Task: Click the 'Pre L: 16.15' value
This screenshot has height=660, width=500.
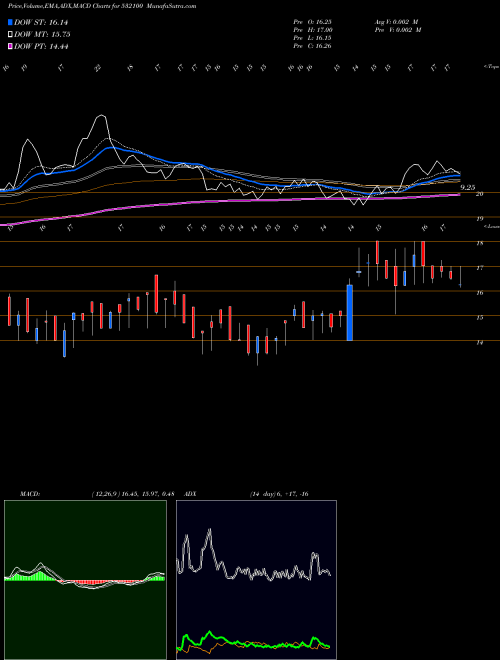Action: coord(312,38)
